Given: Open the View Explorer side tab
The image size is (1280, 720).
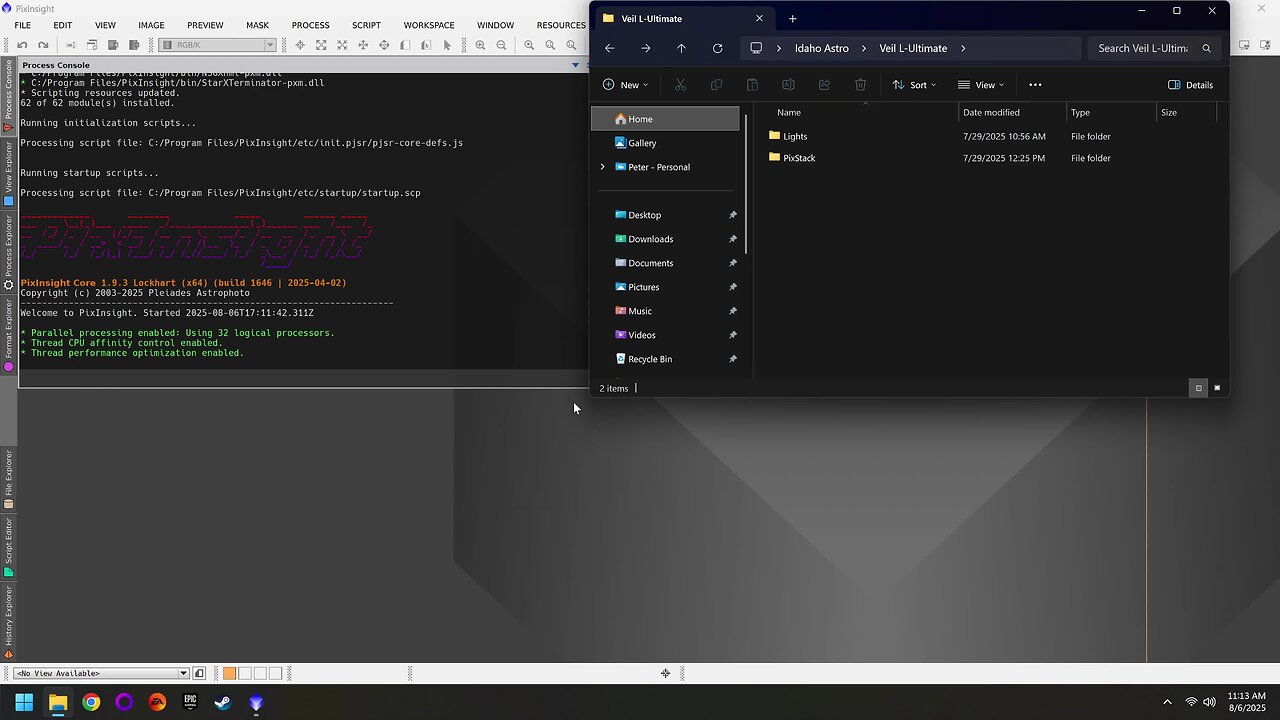Looking at the screenshot, I should pos(9,173).
